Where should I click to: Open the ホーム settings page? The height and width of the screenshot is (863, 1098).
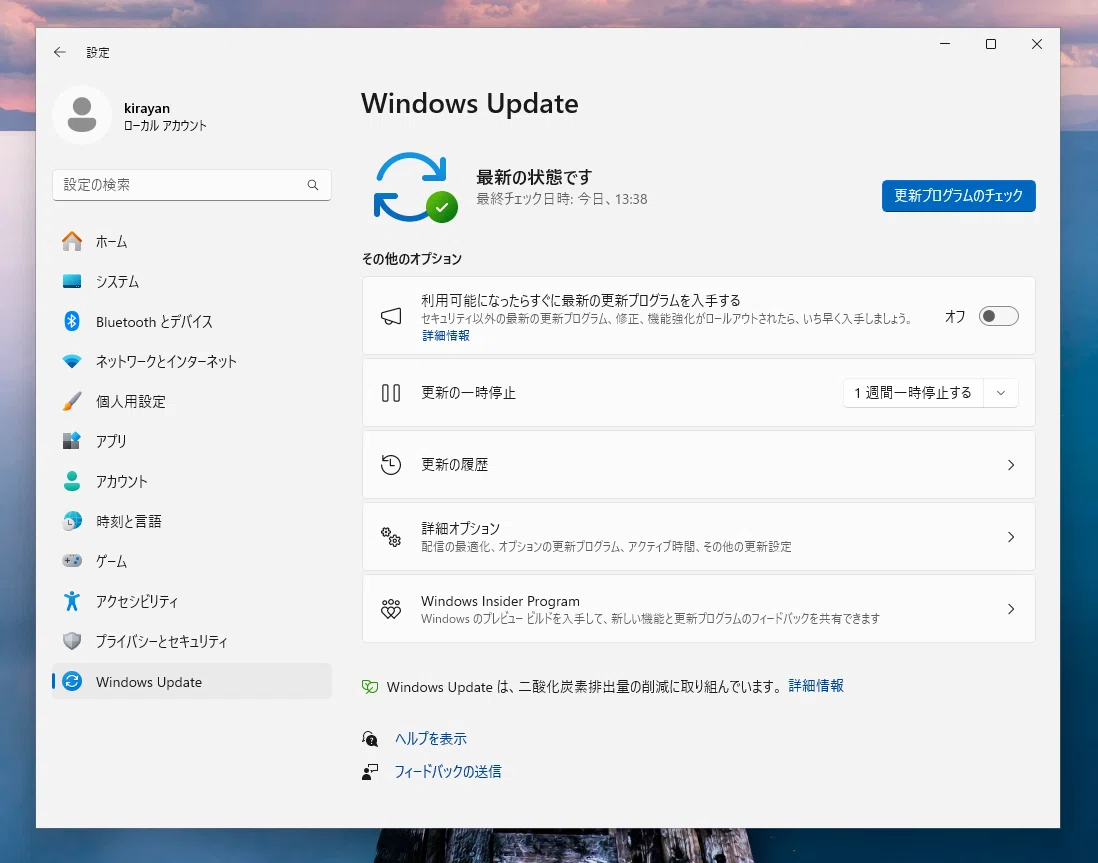(x=192, y=242)
